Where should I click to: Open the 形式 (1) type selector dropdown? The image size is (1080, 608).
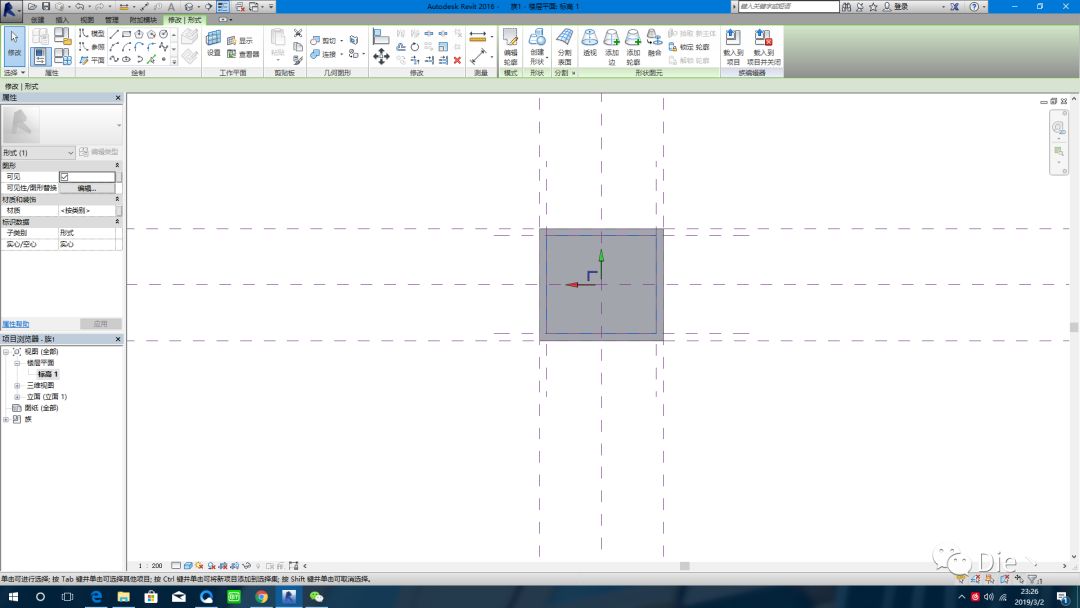38,152
